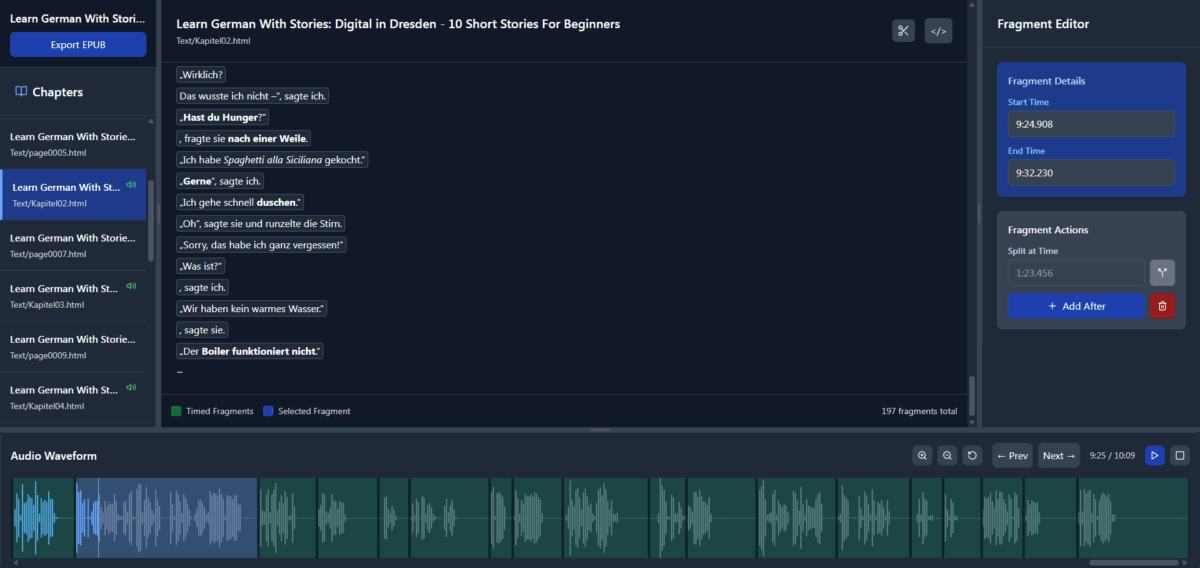Screen dimensions: 1200x568
Task: Edit the Start Time field 9:24.908
Action: (1091, 124)
